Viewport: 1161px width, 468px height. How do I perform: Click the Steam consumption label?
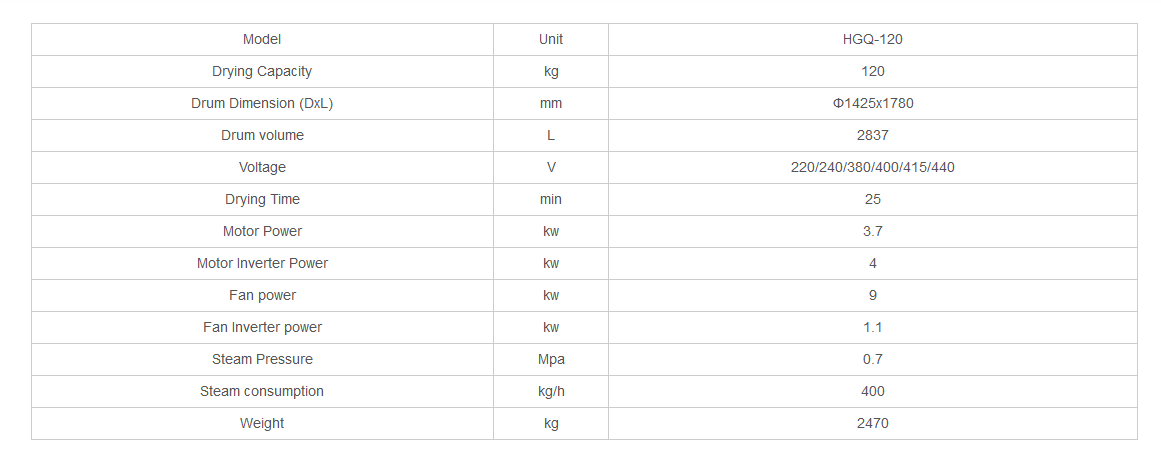(262, 391)
